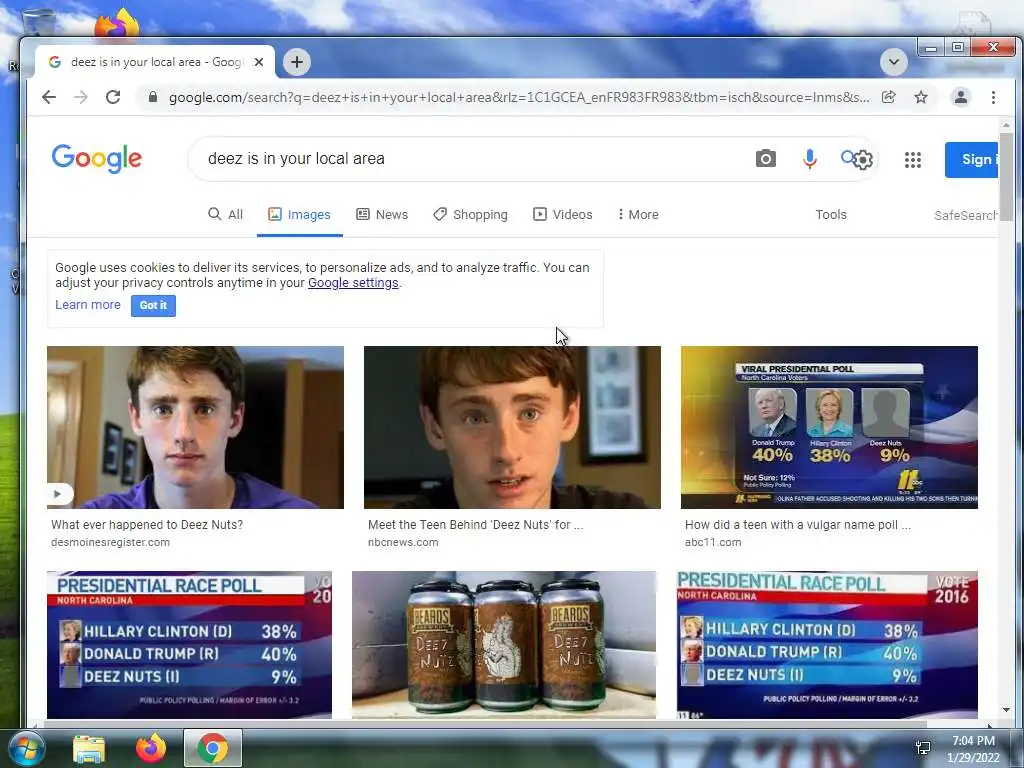The image size is (1024, 768).
Task: Open the Viral Presidential Poll abc11 thumbnail
Action: 829,427
